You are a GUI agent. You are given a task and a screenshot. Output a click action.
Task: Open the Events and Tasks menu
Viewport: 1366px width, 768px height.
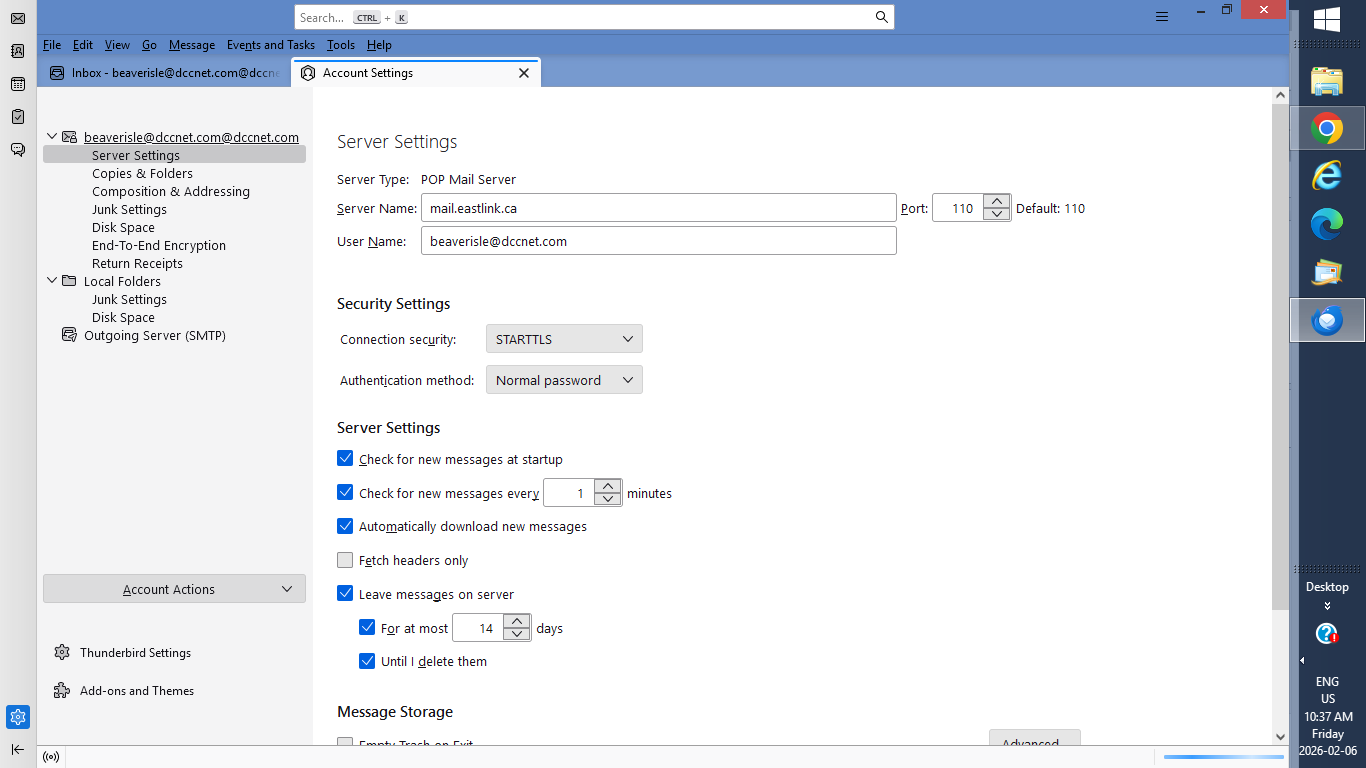[271, 45]
